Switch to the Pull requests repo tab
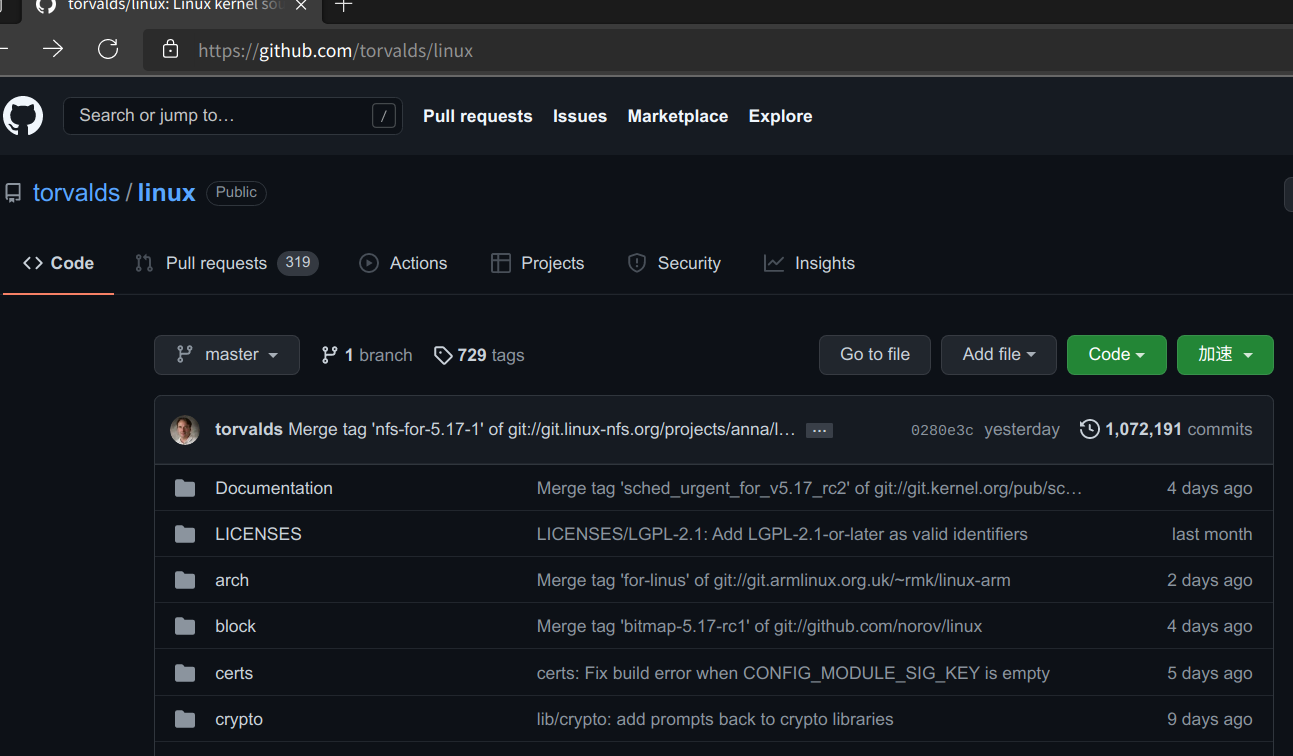Image resolution: width=1293 pixels, height=756 pixels. pyautogui.click(x=225, y=264)
